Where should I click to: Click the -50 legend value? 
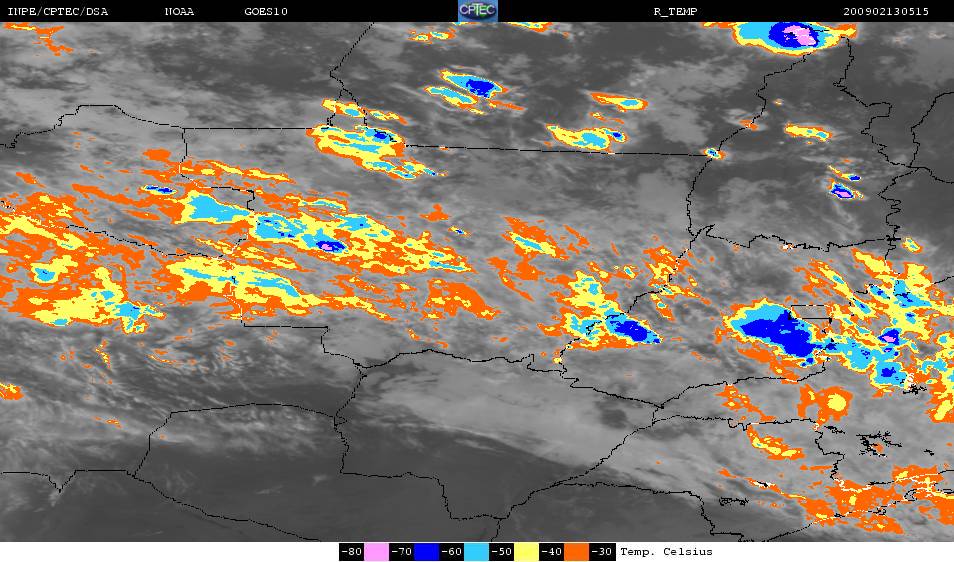501,552
